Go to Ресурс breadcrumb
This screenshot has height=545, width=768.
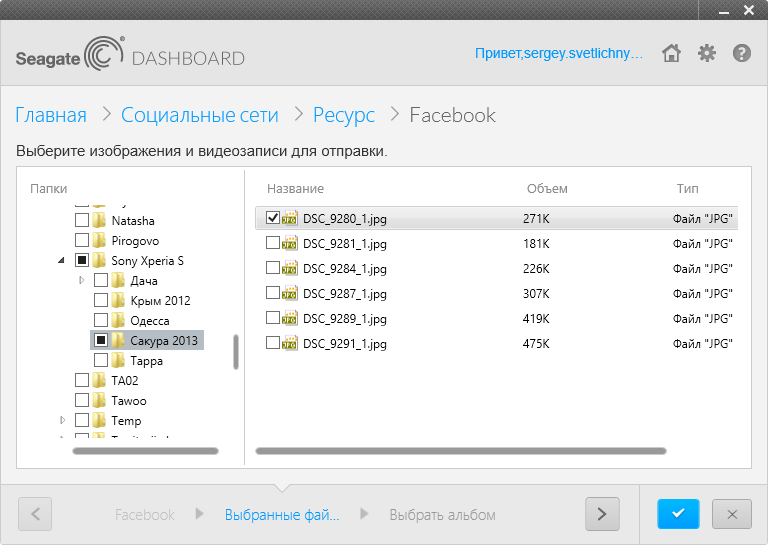point(344,116)
